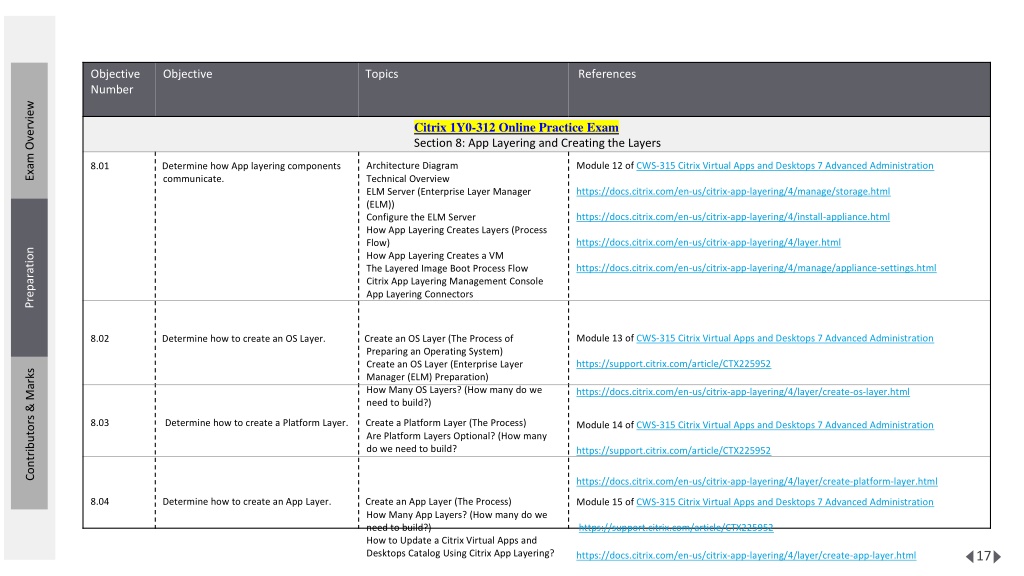This screenshot has height=576, width=1024.
Task: Open create-platform-layer.html docs link
Action: tap(756, 481)
